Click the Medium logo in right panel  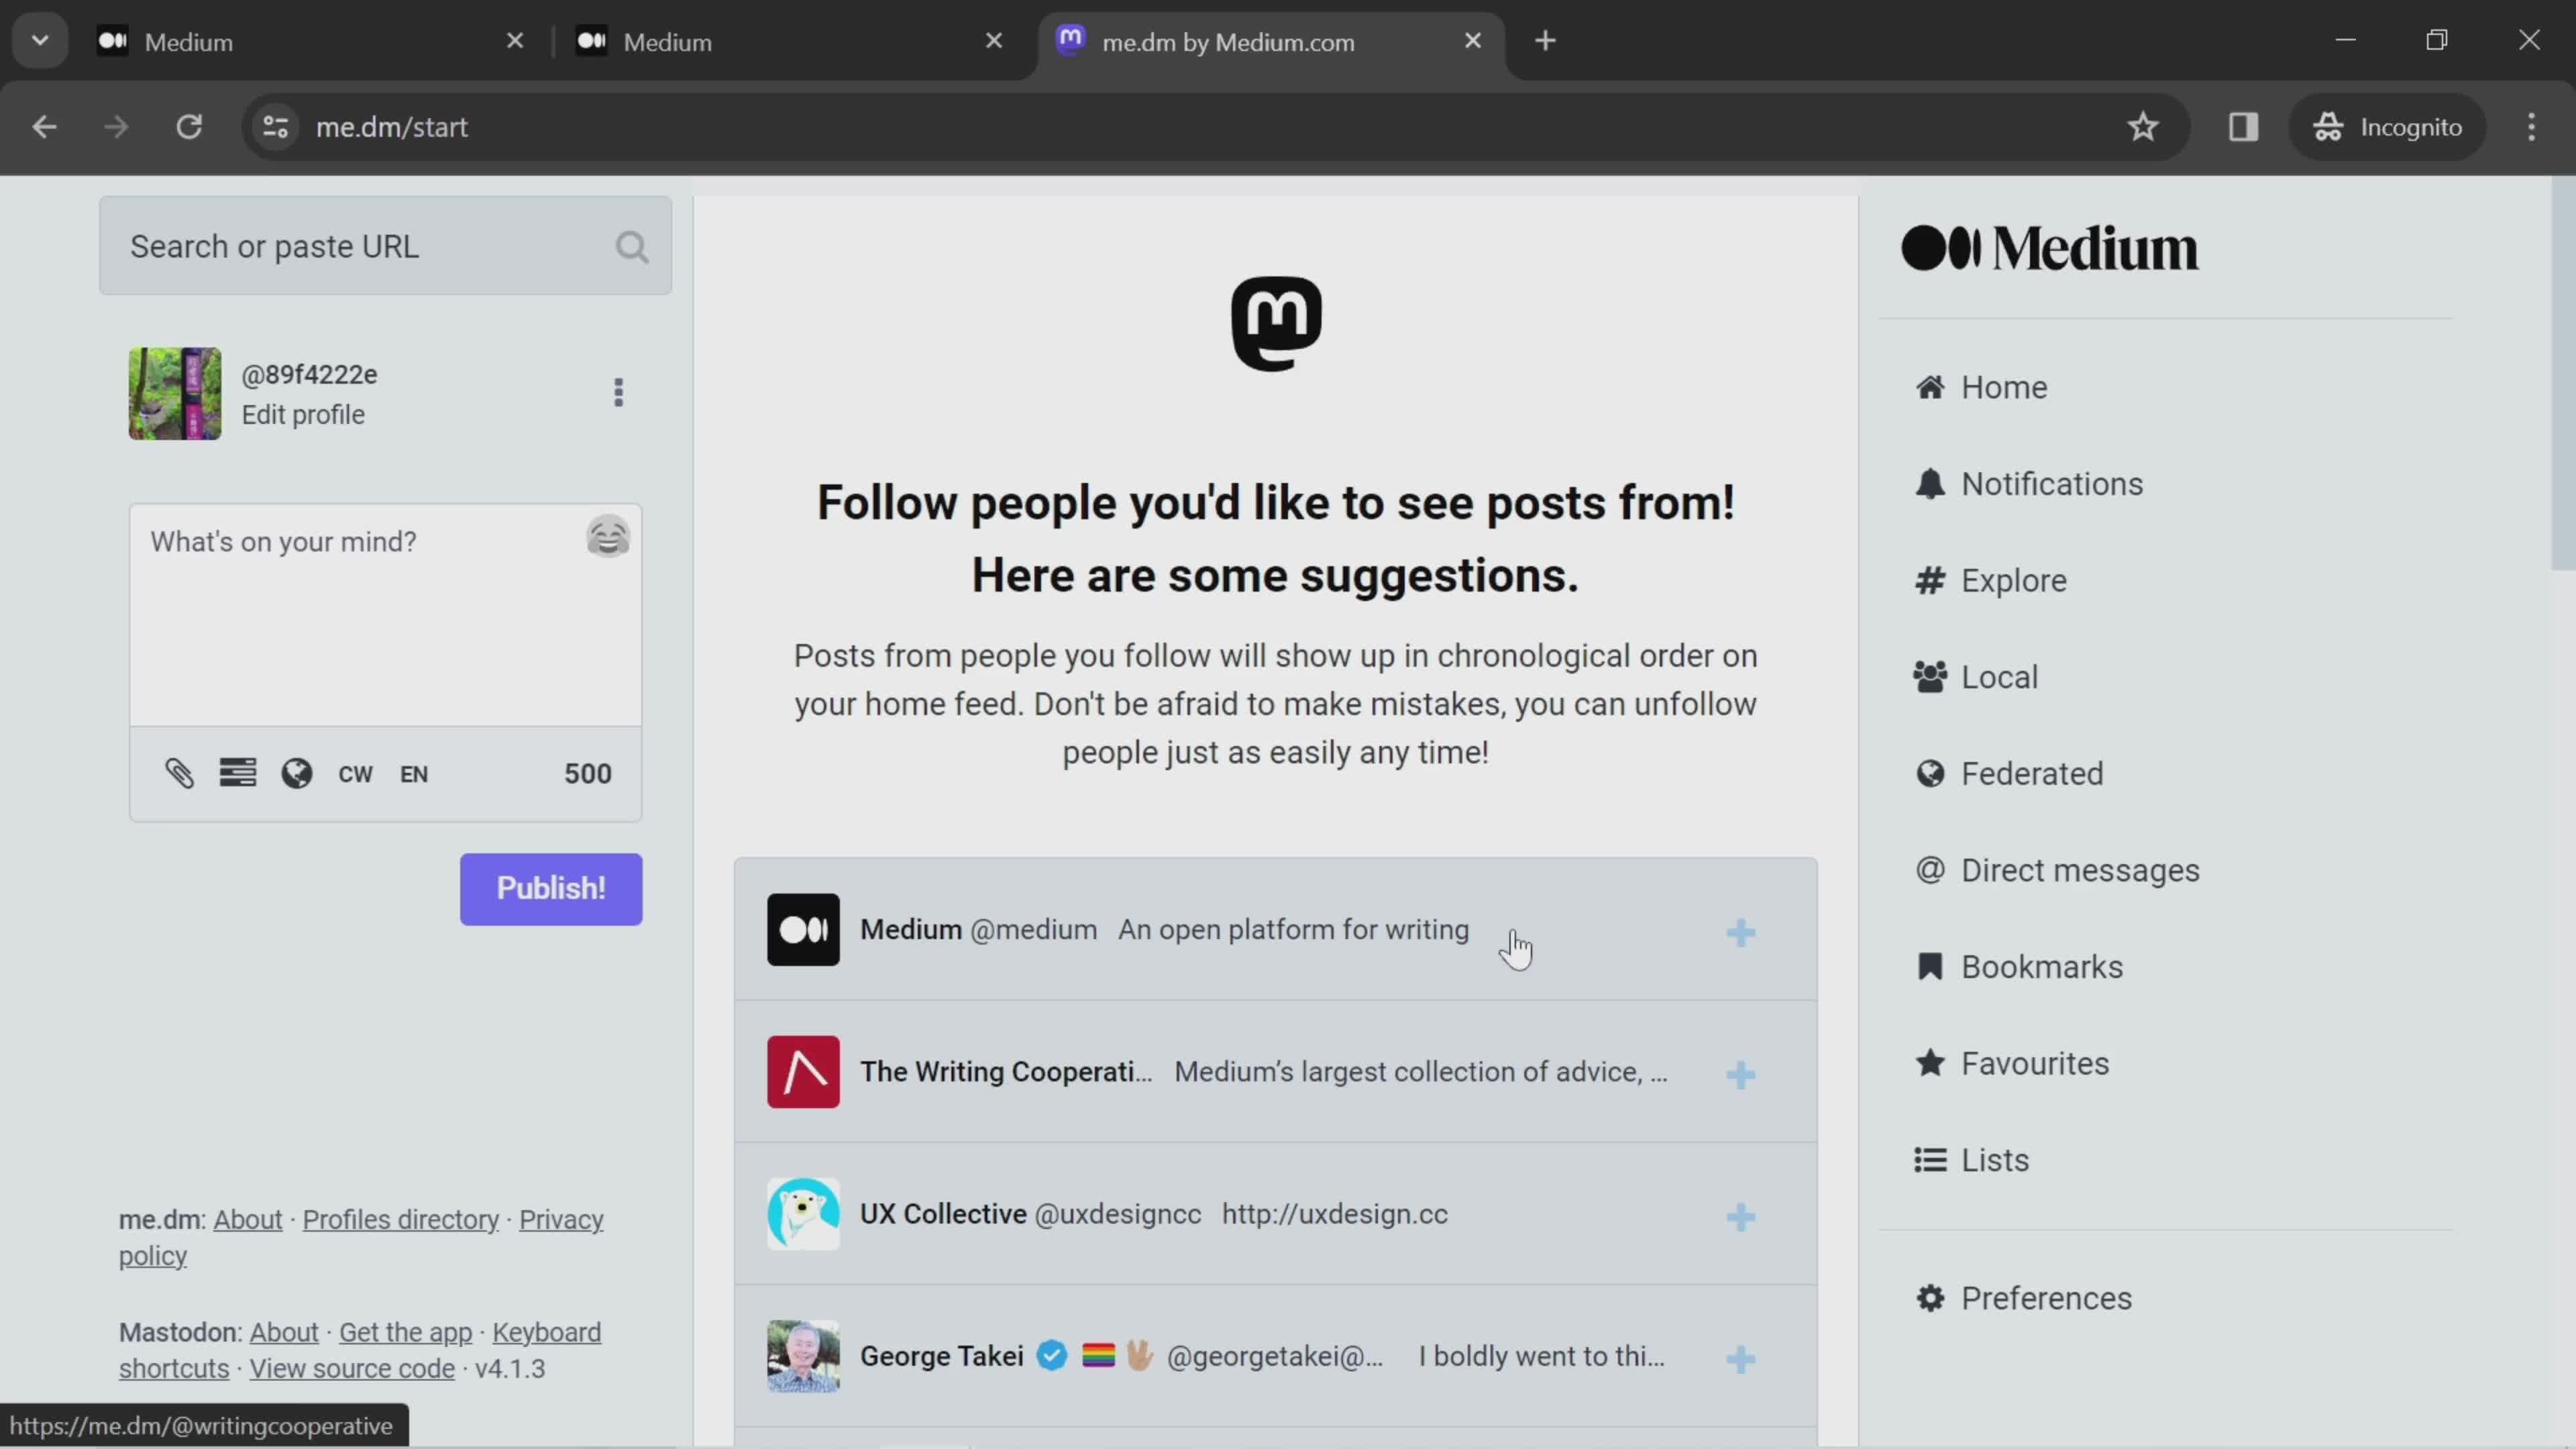(x=2049, y=248)
